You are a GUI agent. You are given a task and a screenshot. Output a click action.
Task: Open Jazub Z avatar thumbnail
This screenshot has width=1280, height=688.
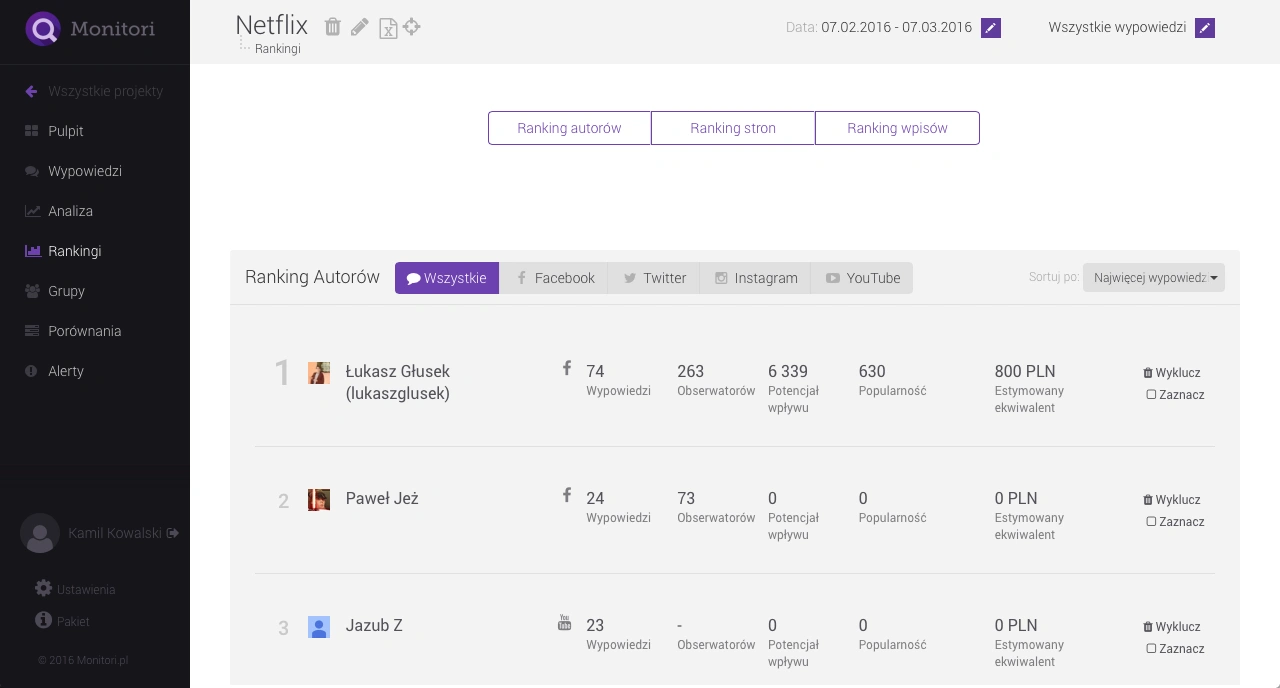click(x=319, y=627)
